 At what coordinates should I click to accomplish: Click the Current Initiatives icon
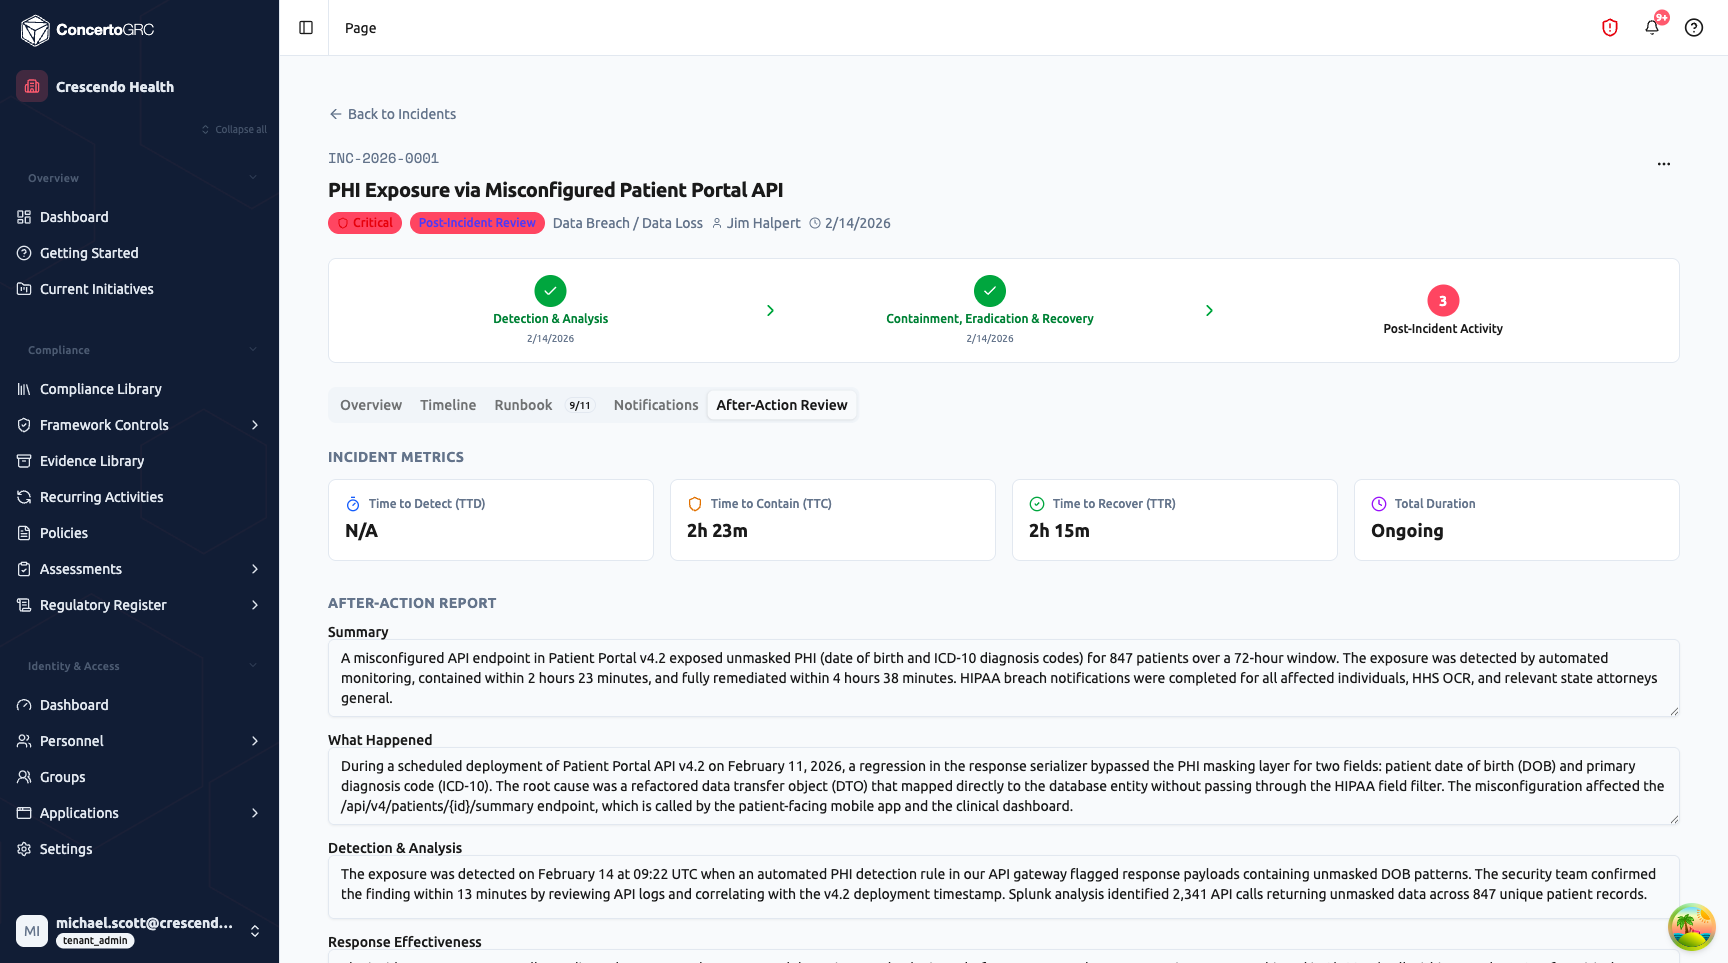pos(24,289)
